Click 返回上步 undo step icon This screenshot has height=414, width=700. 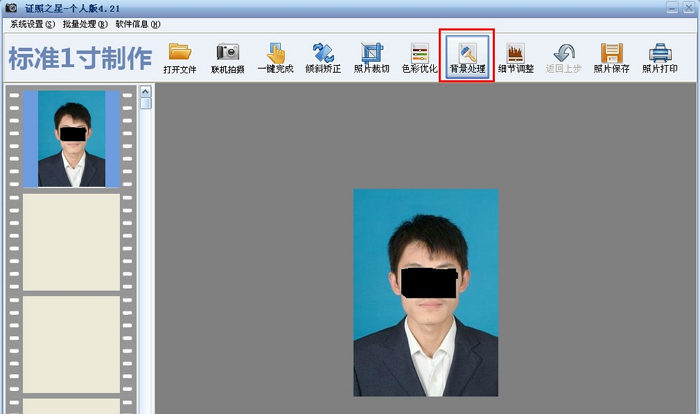[x=563, y=58]
